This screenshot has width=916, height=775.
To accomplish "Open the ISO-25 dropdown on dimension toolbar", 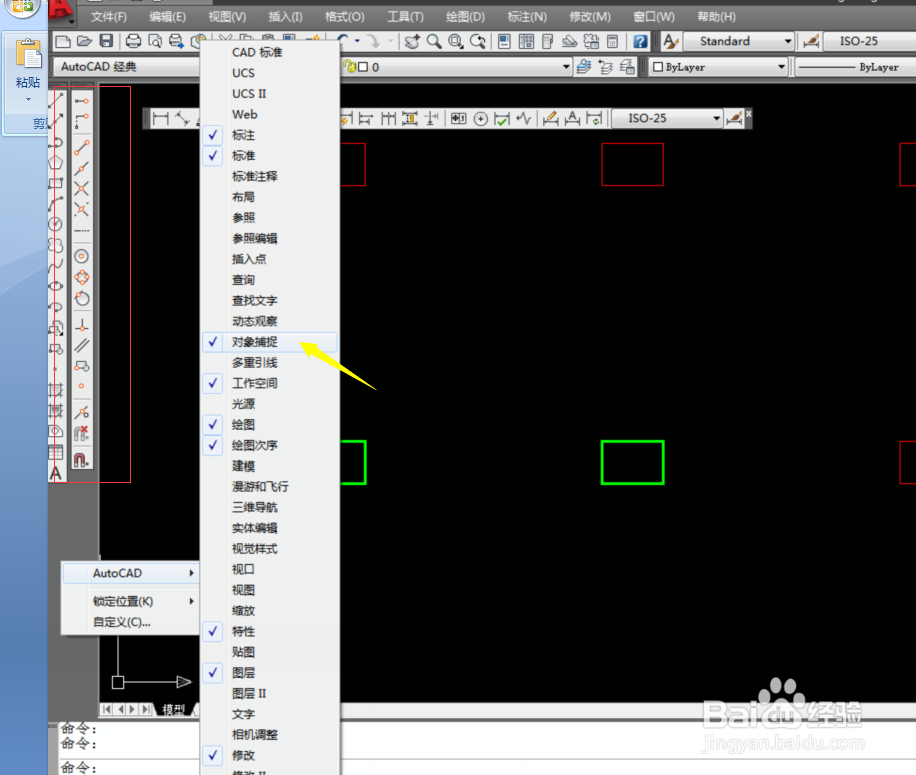I will pyautogui.click(x=667, y=119).
